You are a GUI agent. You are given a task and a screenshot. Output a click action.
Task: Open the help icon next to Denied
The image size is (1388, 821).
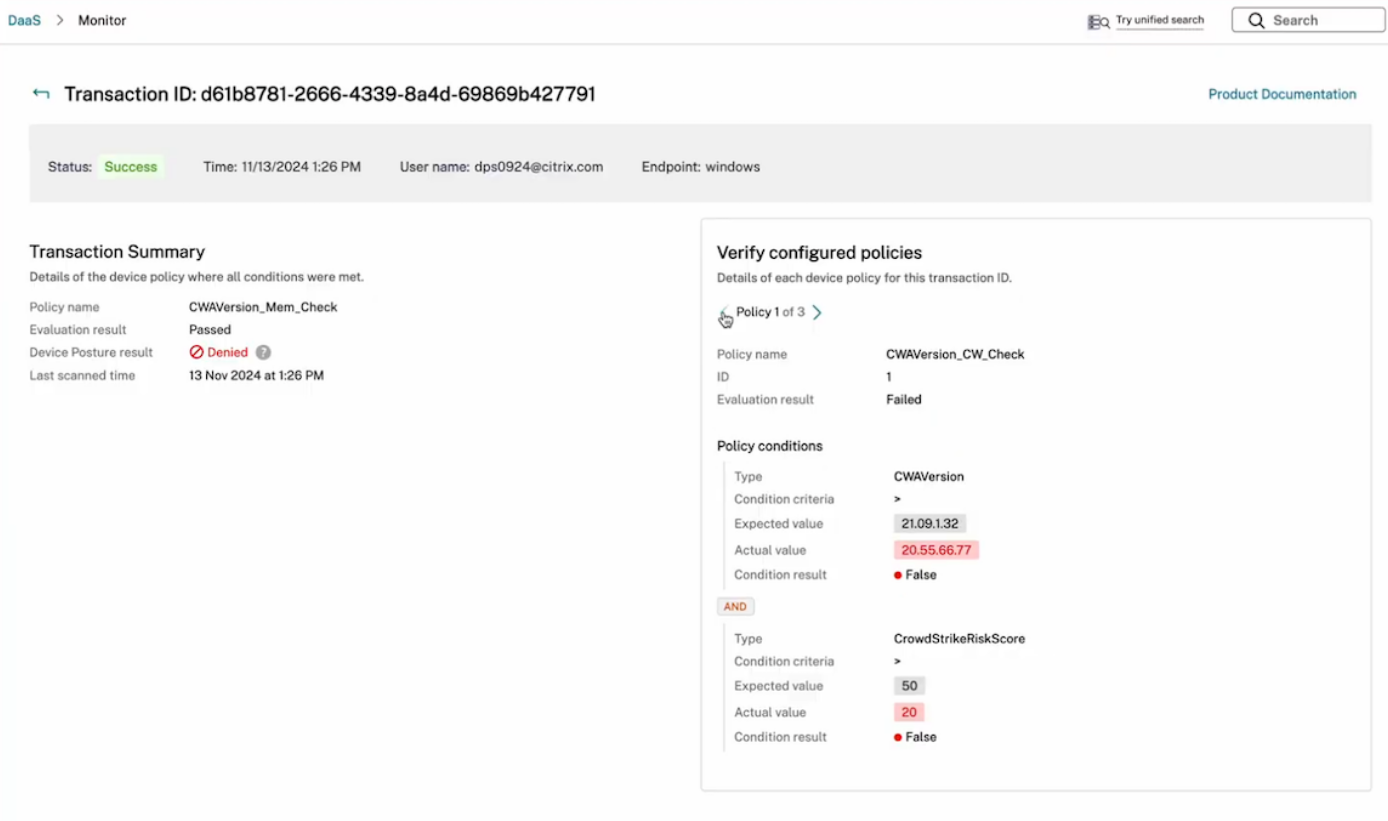pos(263,352)
